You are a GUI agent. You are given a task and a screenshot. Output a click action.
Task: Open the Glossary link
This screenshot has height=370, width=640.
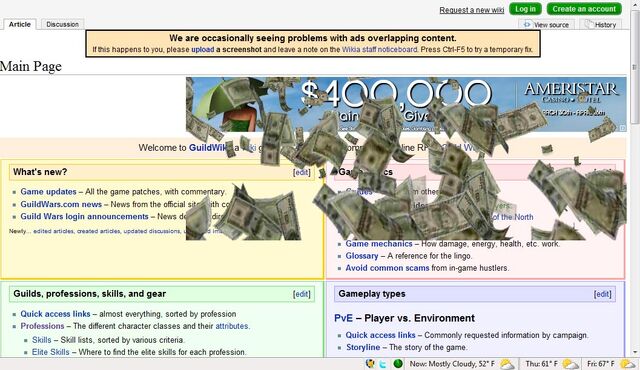(362, 256)
